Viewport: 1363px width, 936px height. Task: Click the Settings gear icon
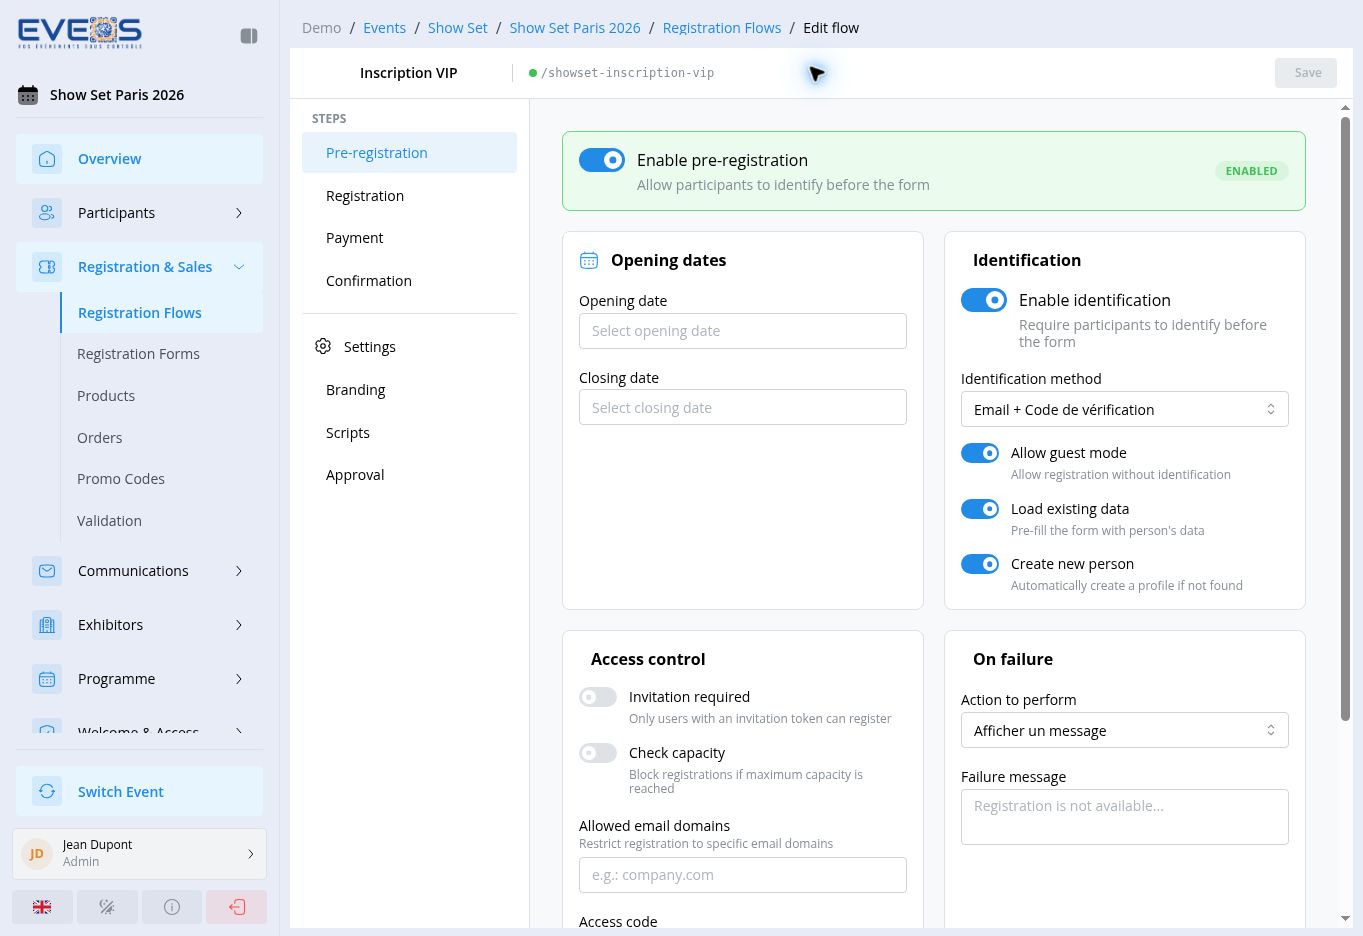323,346
